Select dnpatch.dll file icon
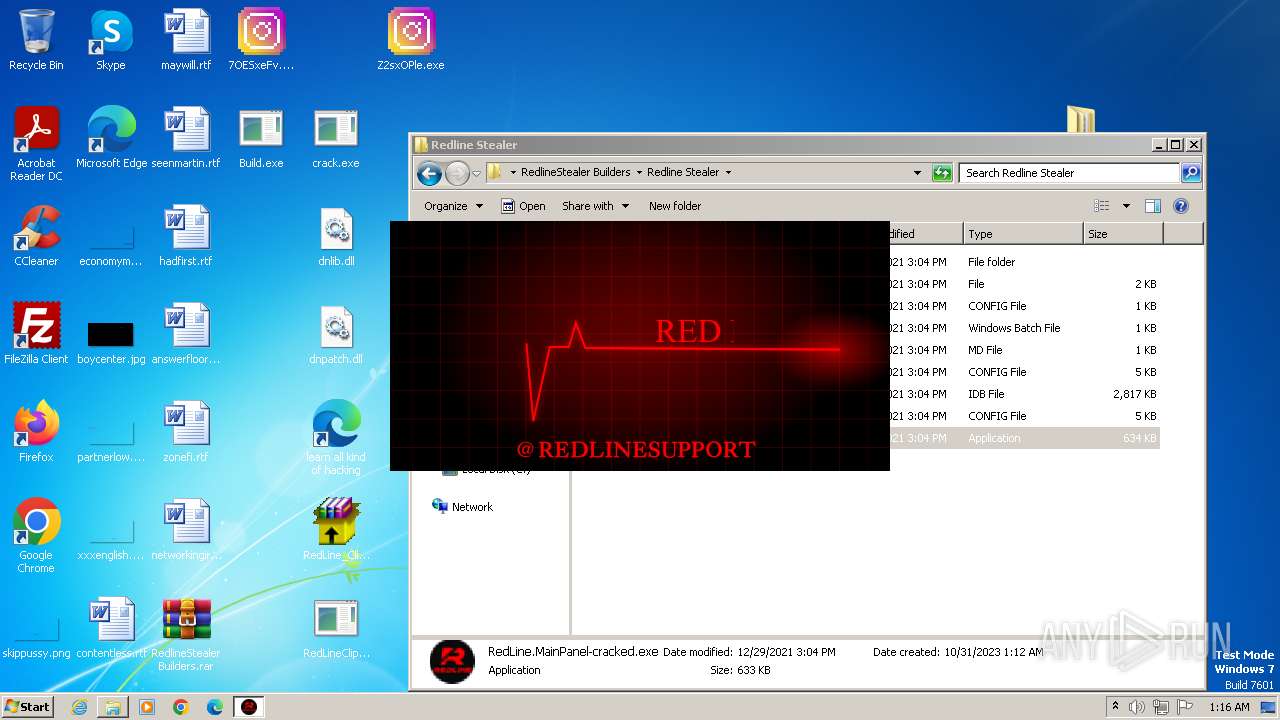Viewport: 1280px width, 720px height. coord(336,334)
